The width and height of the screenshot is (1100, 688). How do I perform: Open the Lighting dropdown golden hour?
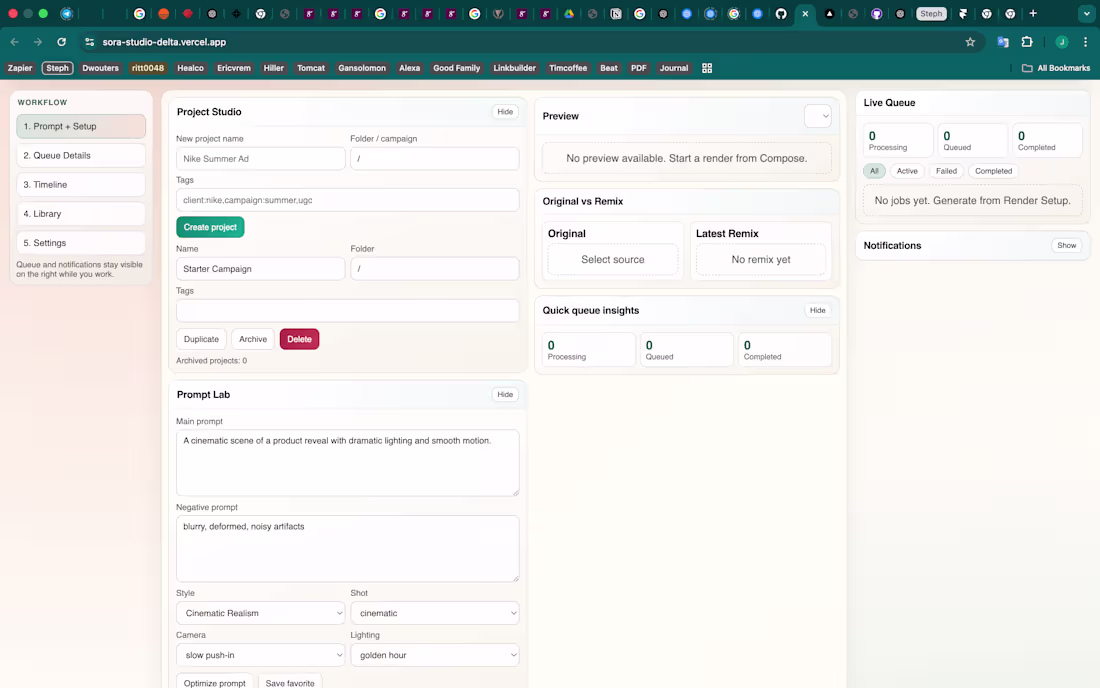(x=435, y=655)
